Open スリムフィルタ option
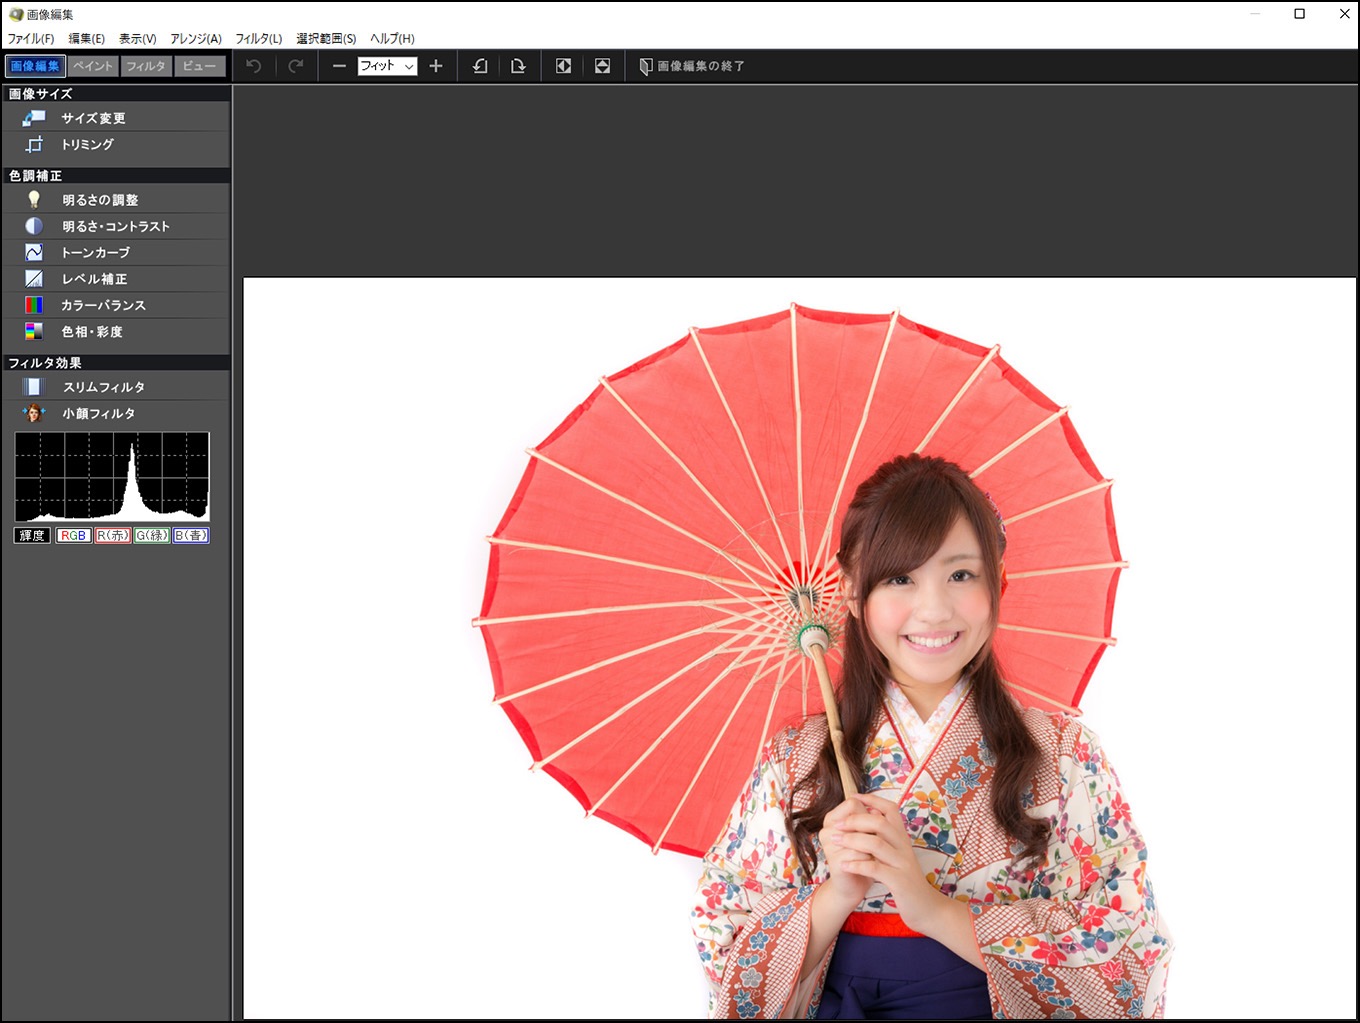Screen dimensions: 1360x1023 pyautogui.click(x=104, y=387)
